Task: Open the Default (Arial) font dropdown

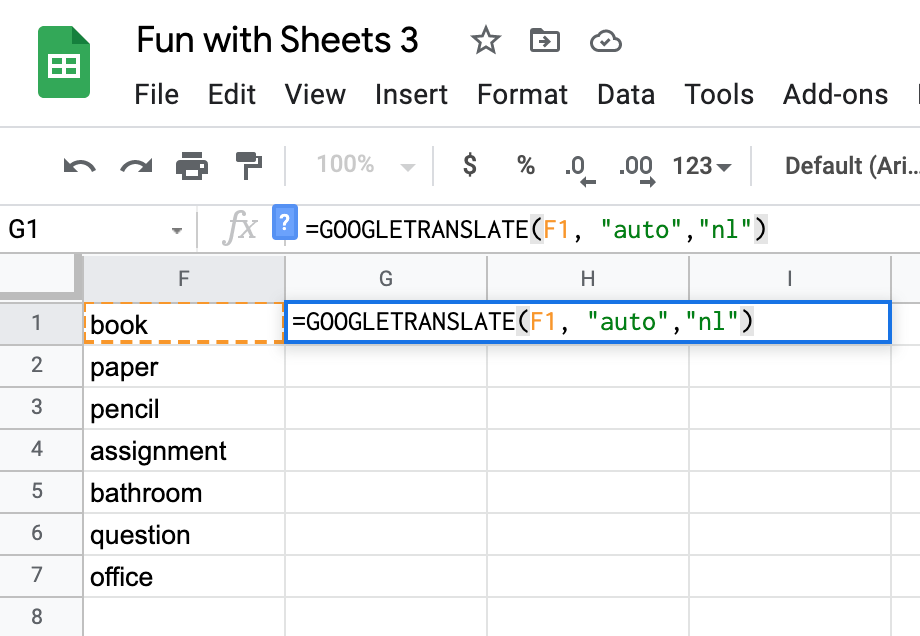Action: (850, 166)
